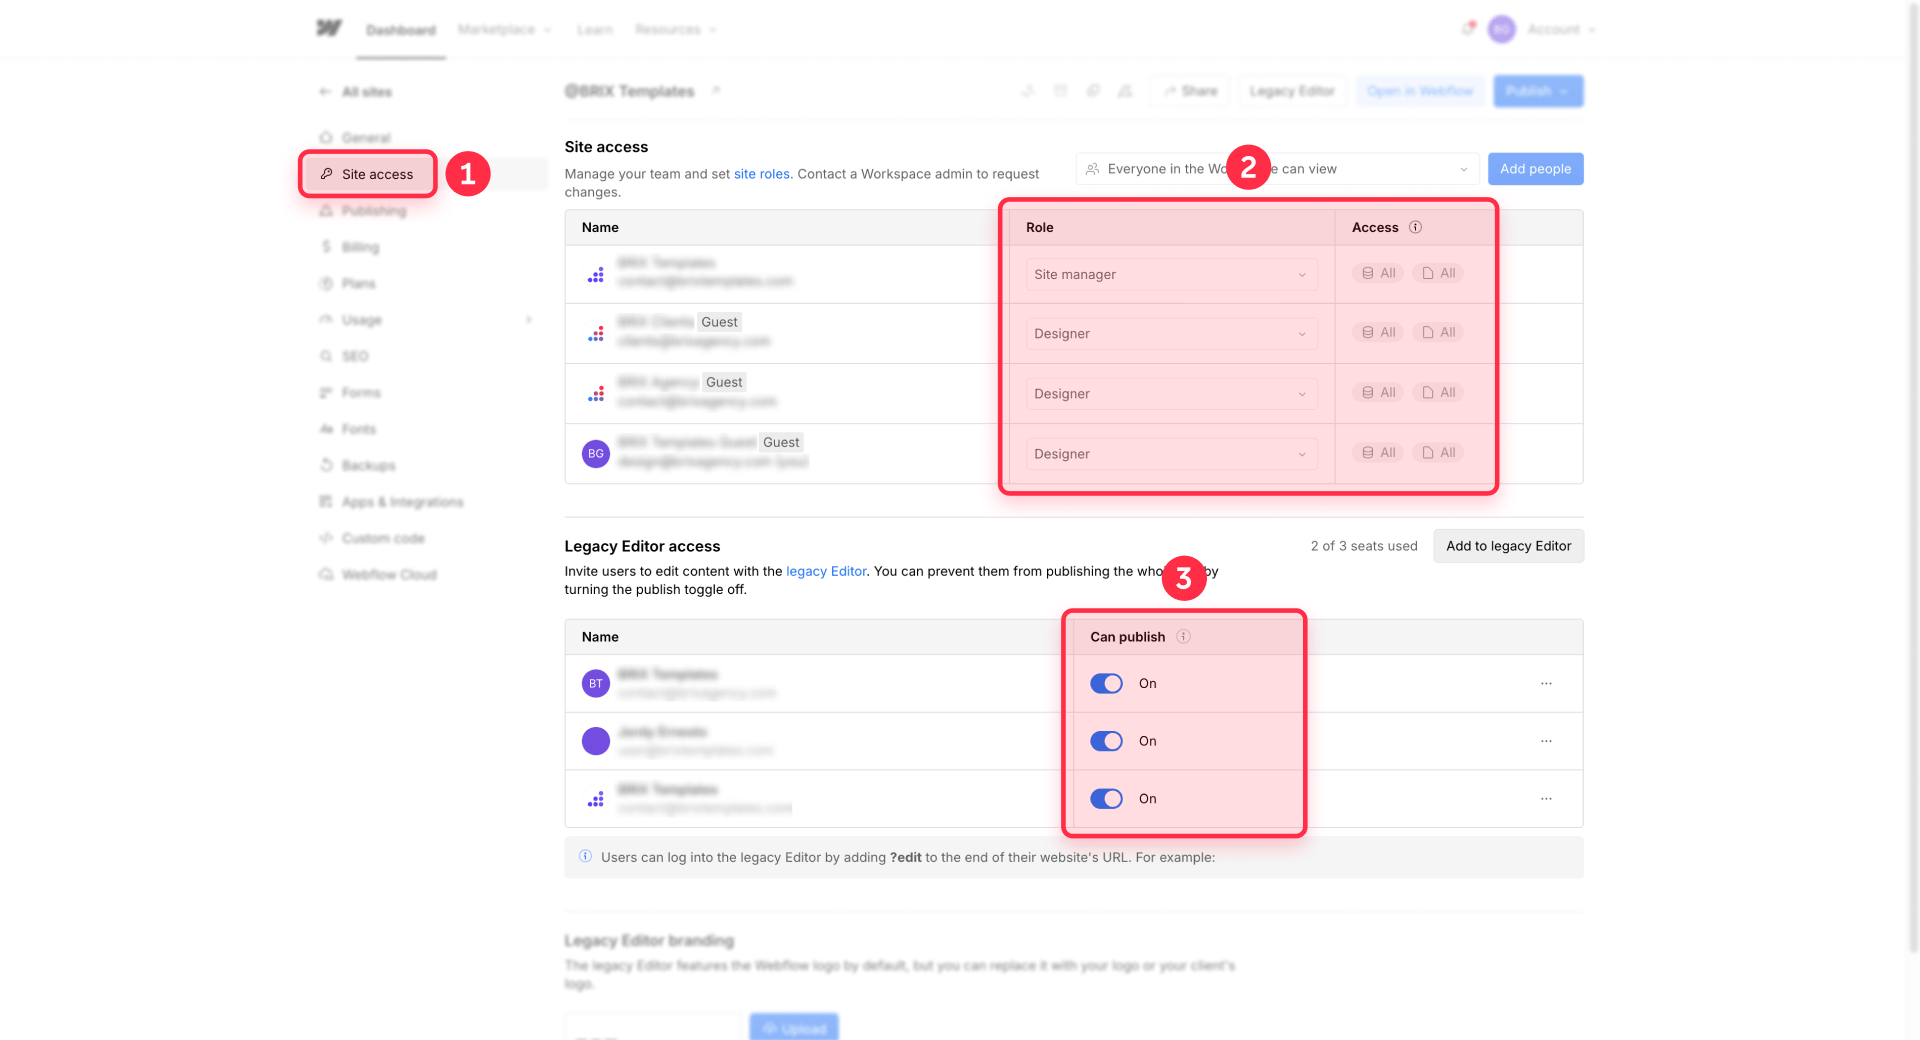Select Site access in sidebar
This screenshot has height=1040, width=1920.
click(x=368, y=174)
